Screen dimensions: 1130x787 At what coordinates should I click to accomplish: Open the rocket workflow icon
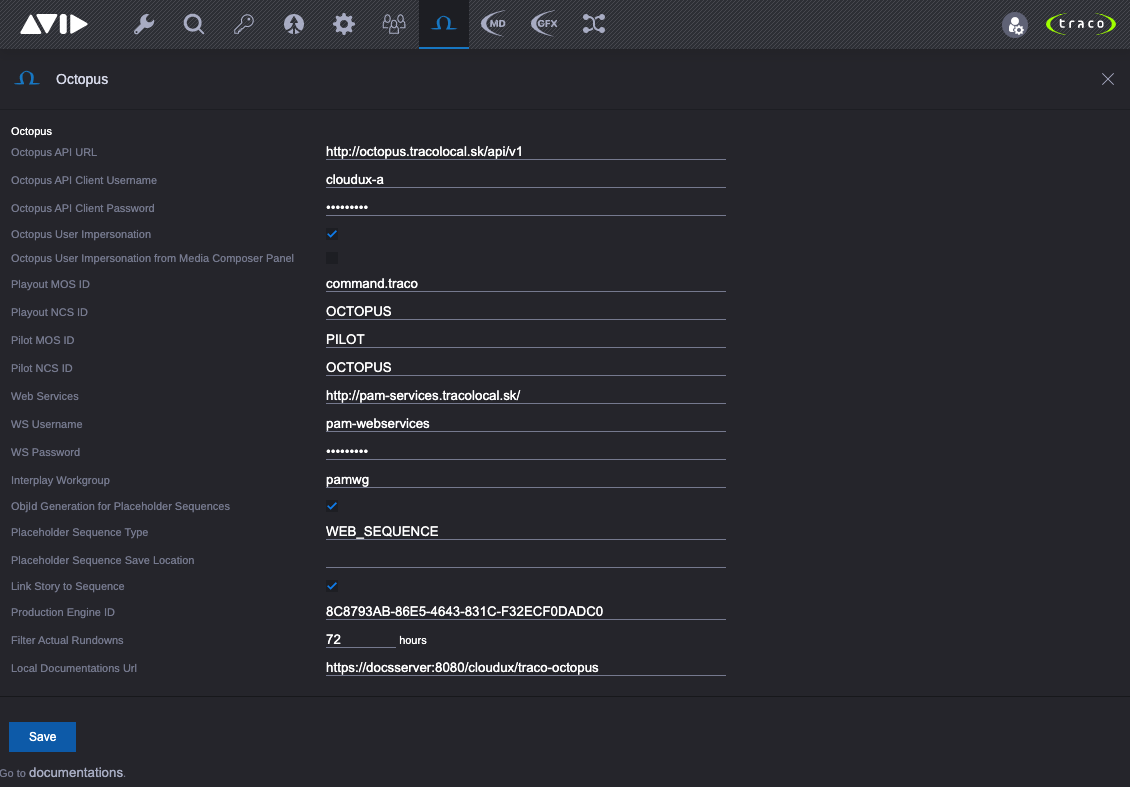pos(293,25)
